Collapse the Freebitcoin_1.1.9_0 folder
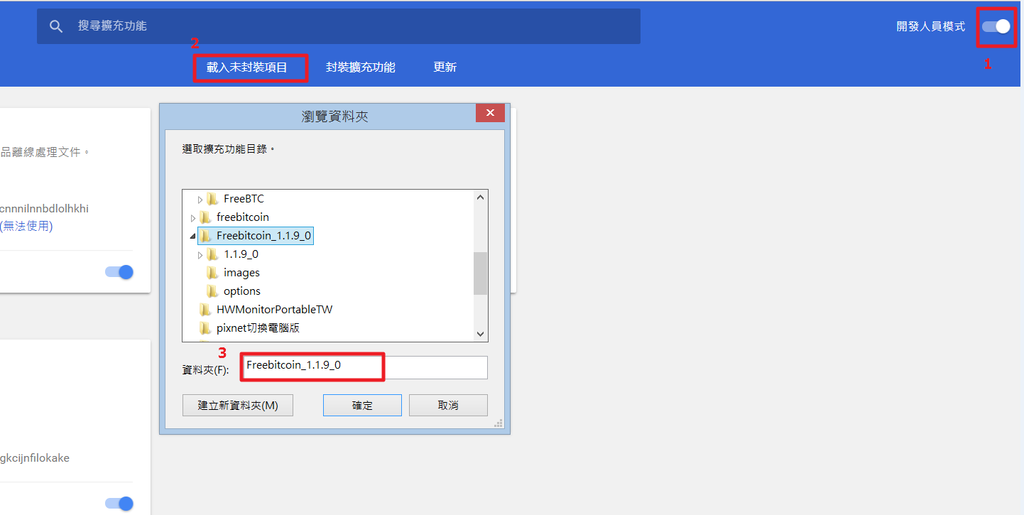 (x=193, y=236)
